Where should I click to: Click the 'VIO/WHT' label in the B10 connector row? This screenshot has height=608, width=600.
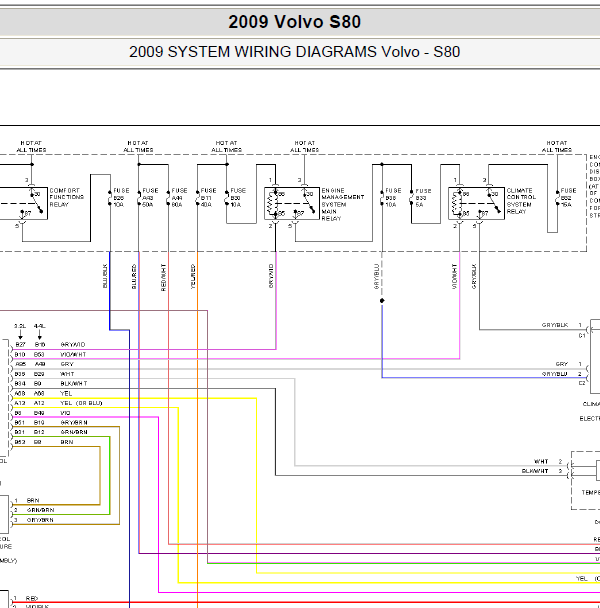73,354
